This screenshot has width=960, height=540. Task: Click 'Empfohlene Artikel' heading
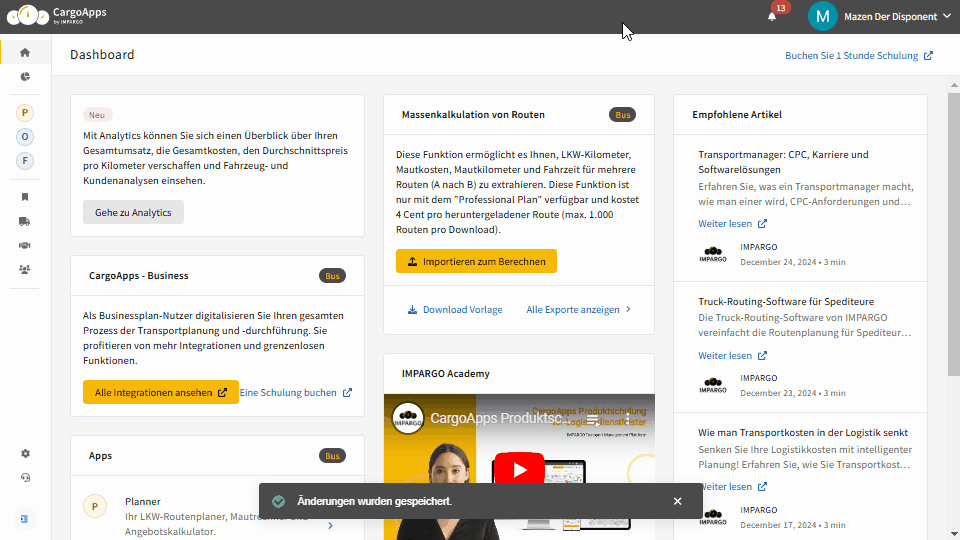(x=737, y=115)
